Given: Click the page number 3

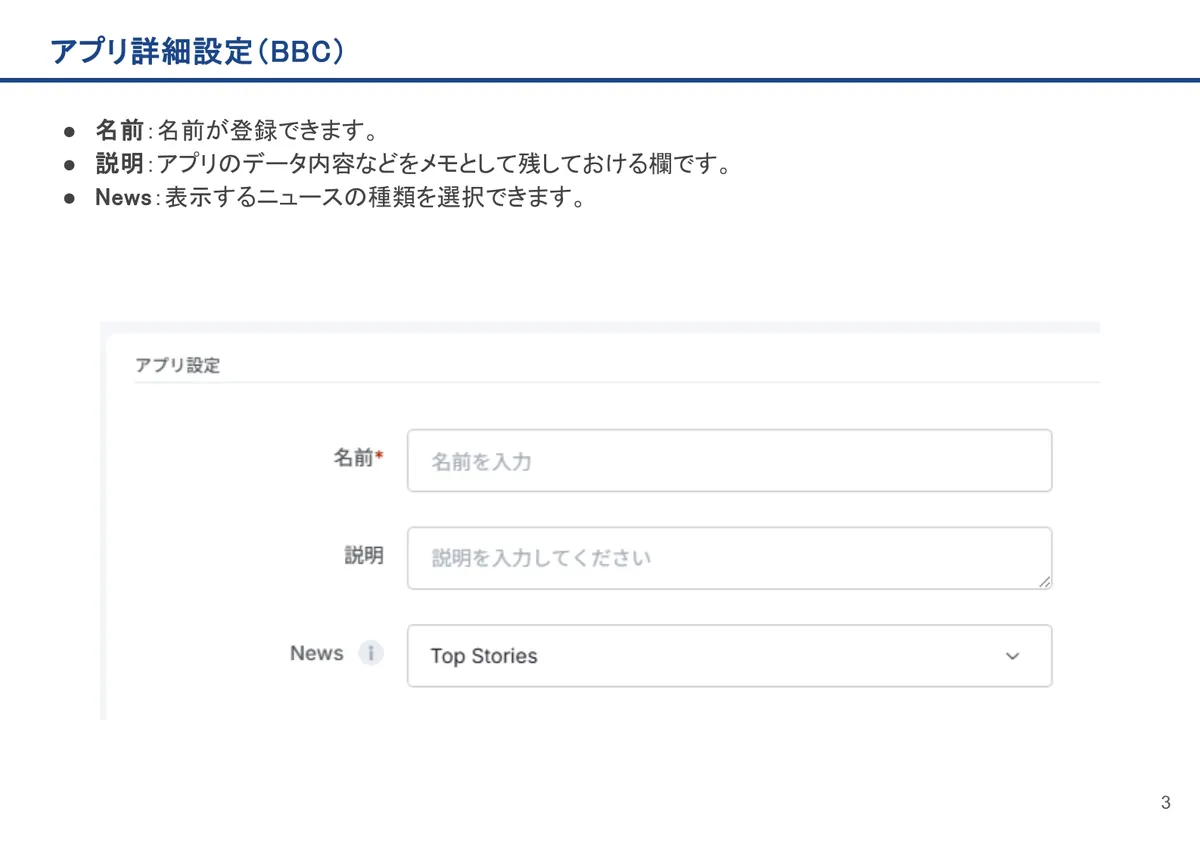Looking at the screenshot, I should click(x=1166, y=803).
